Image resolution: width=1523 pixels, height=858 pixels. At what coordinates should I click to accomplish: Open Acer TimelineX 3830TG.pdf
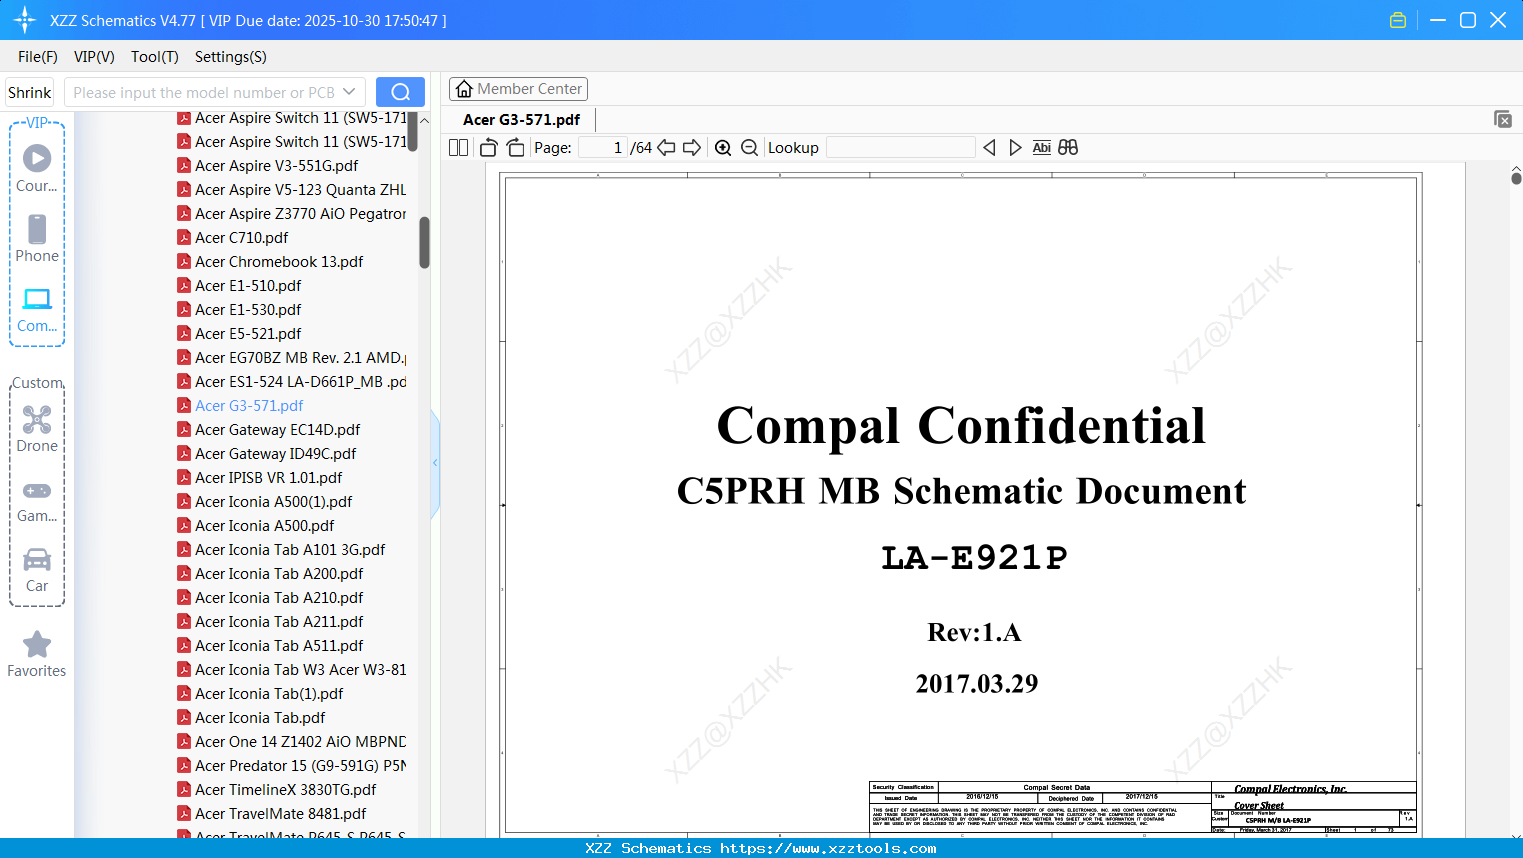pyautogui.click(x=276, y=790)
